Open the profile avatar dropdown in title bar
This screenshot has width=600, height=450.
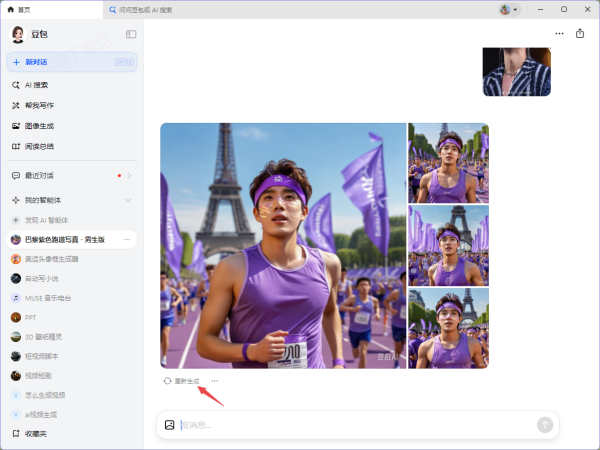509,9
